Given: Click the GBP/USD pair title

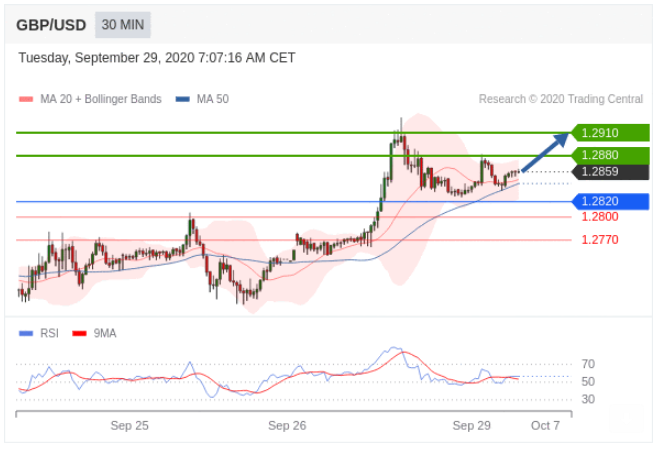Looking at the screenshot, I should click(x=51, y=25).
